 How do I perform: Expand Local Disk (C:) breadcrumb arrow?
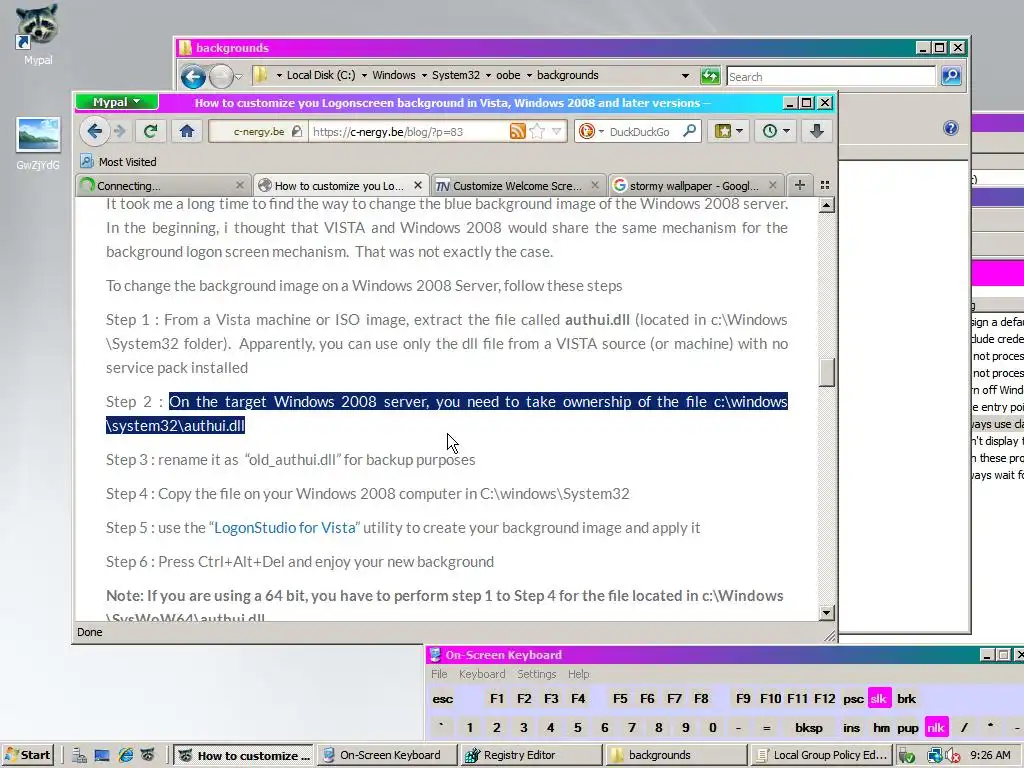click(x=364, y=75)
